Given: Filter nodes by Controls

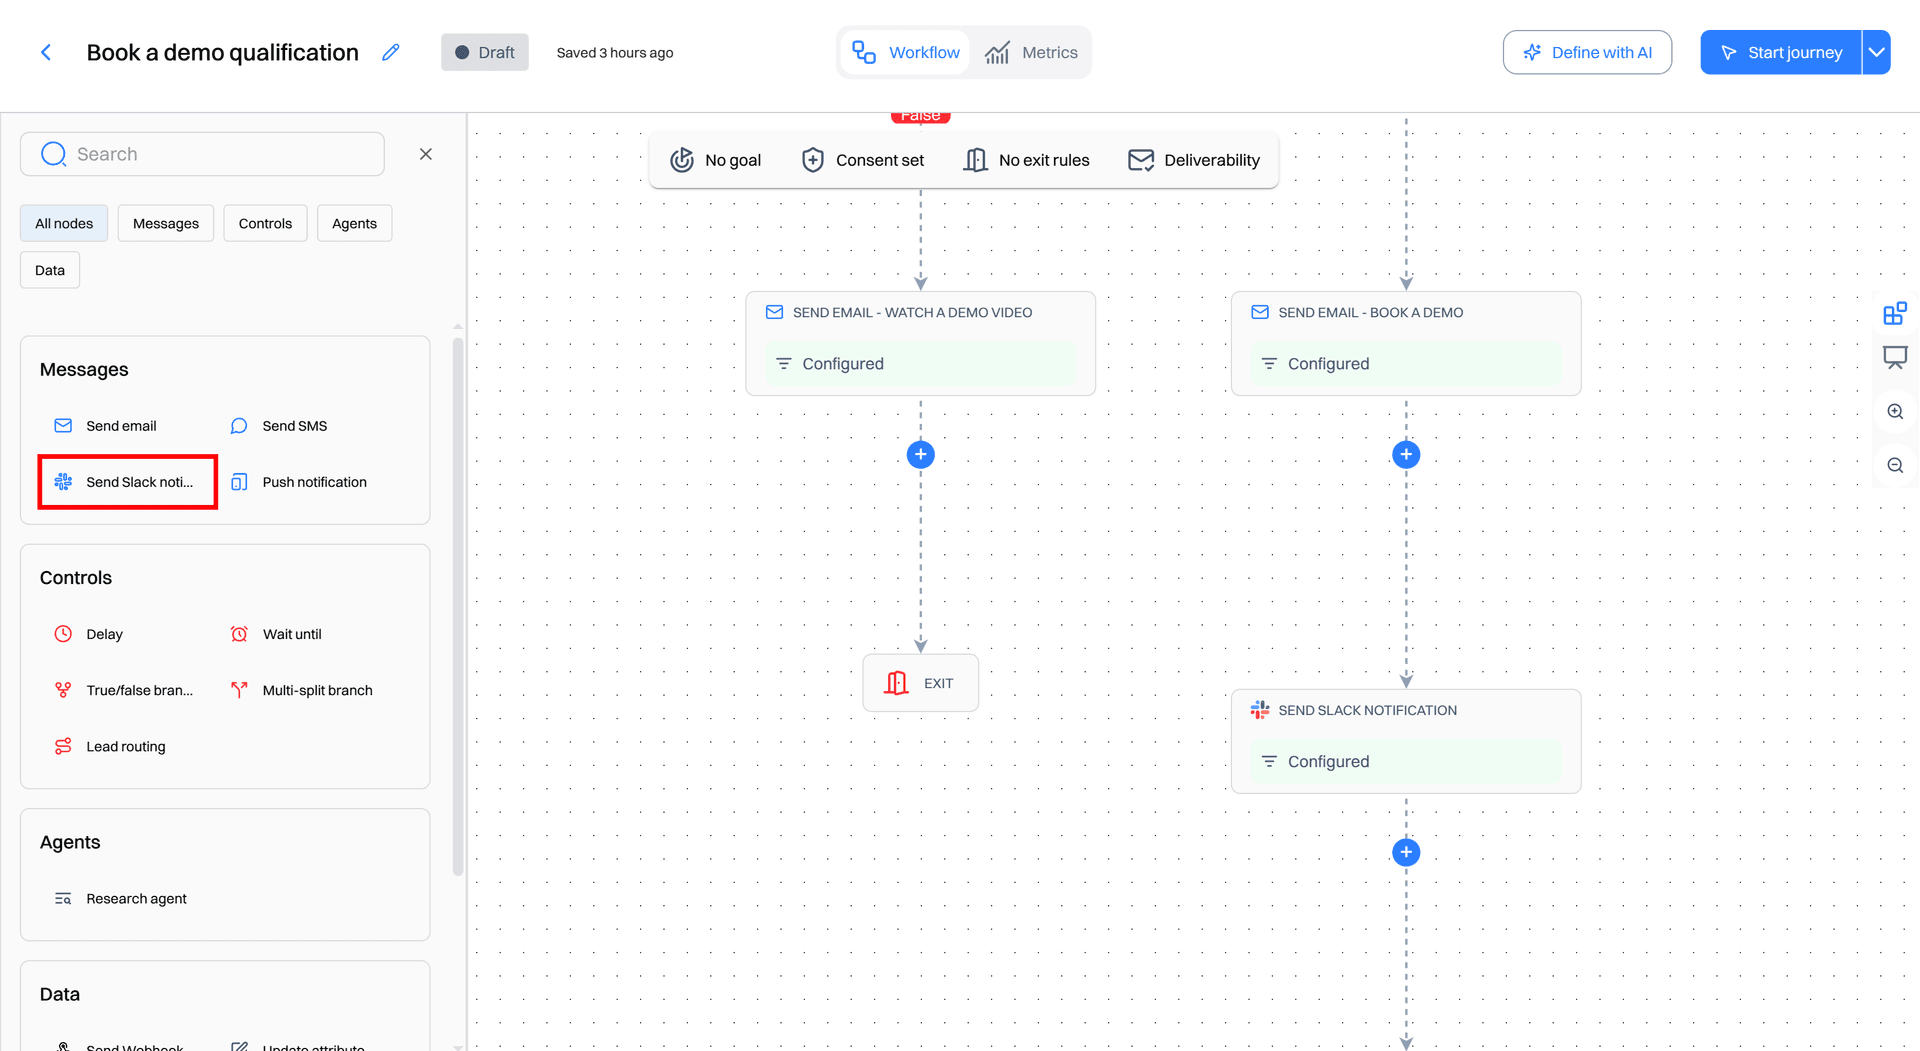Looking at the screenshot, I should (x=265, y=223).
